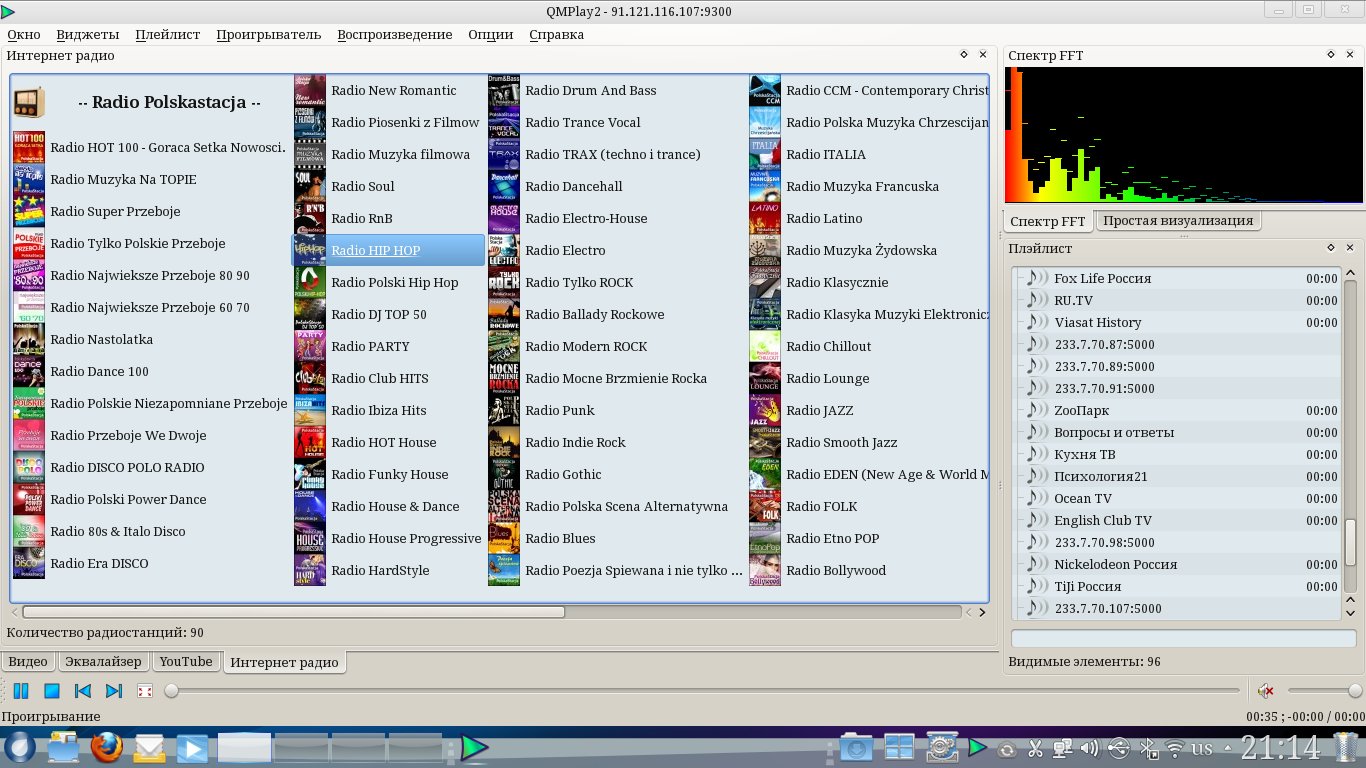
Task: Skip to the previous track
Action: [83, 691]
